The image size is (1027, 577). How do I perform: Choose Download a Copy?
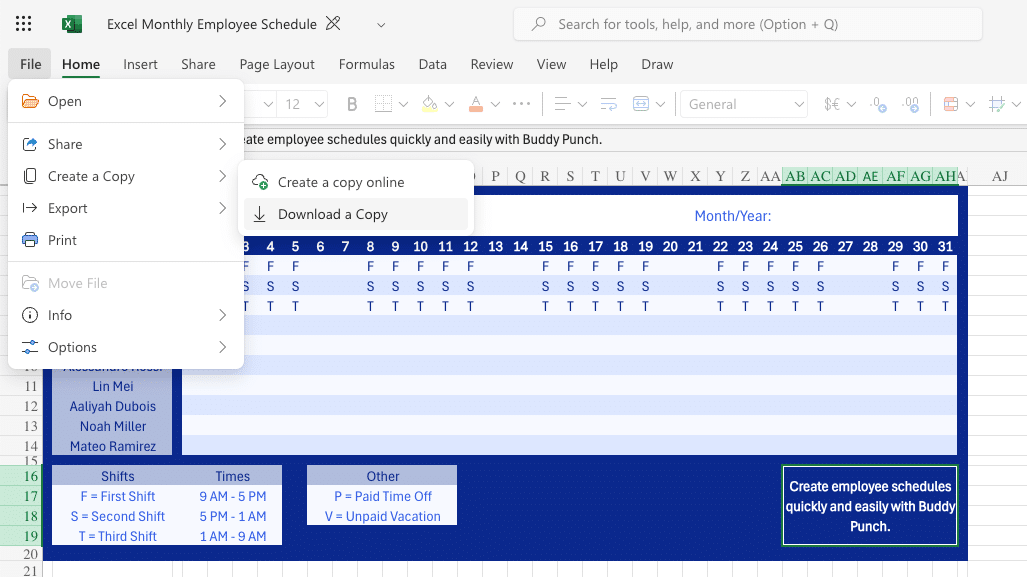click(x=333, y=214)
